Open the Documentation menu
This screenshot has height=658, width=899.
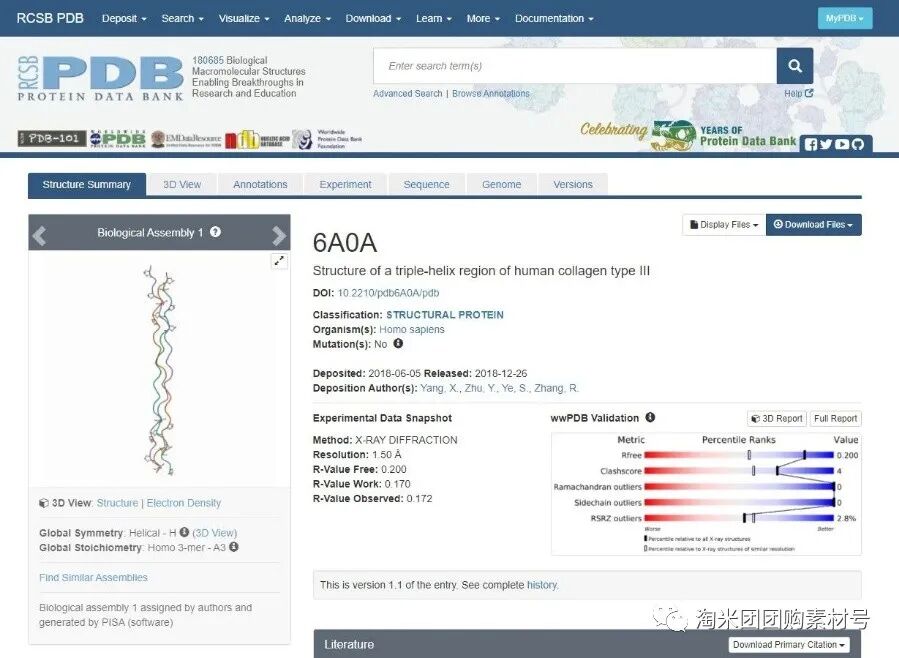tap(554, 18)
